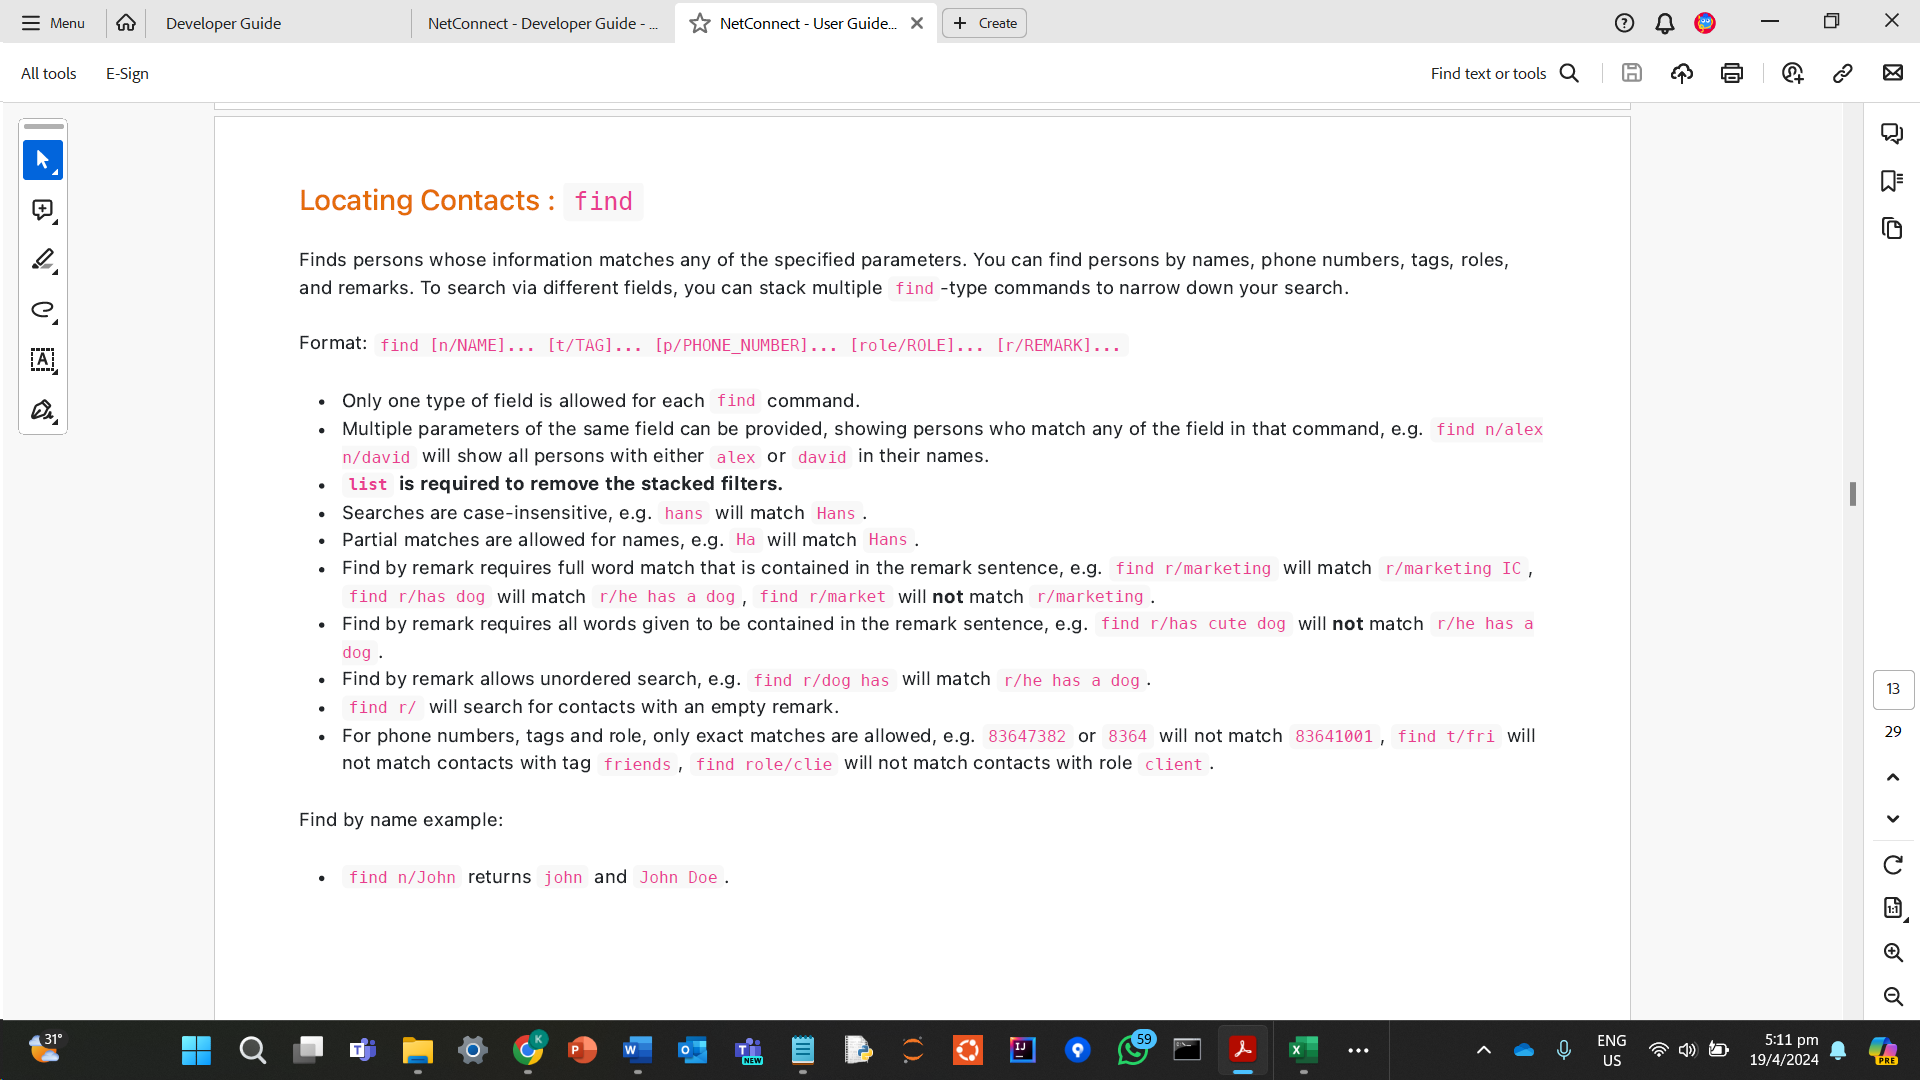Open the Bookmarks panel
The height and width of the screenshot is (1080, 1920).
point(1891,181)
